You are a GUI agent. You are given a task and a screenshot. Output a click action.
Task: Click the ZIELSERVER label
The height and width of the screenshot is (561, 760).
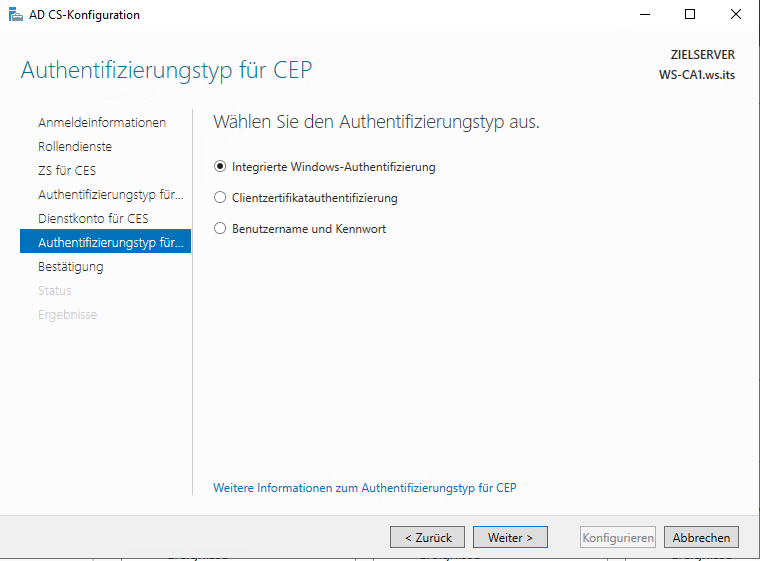coord(703,55)
